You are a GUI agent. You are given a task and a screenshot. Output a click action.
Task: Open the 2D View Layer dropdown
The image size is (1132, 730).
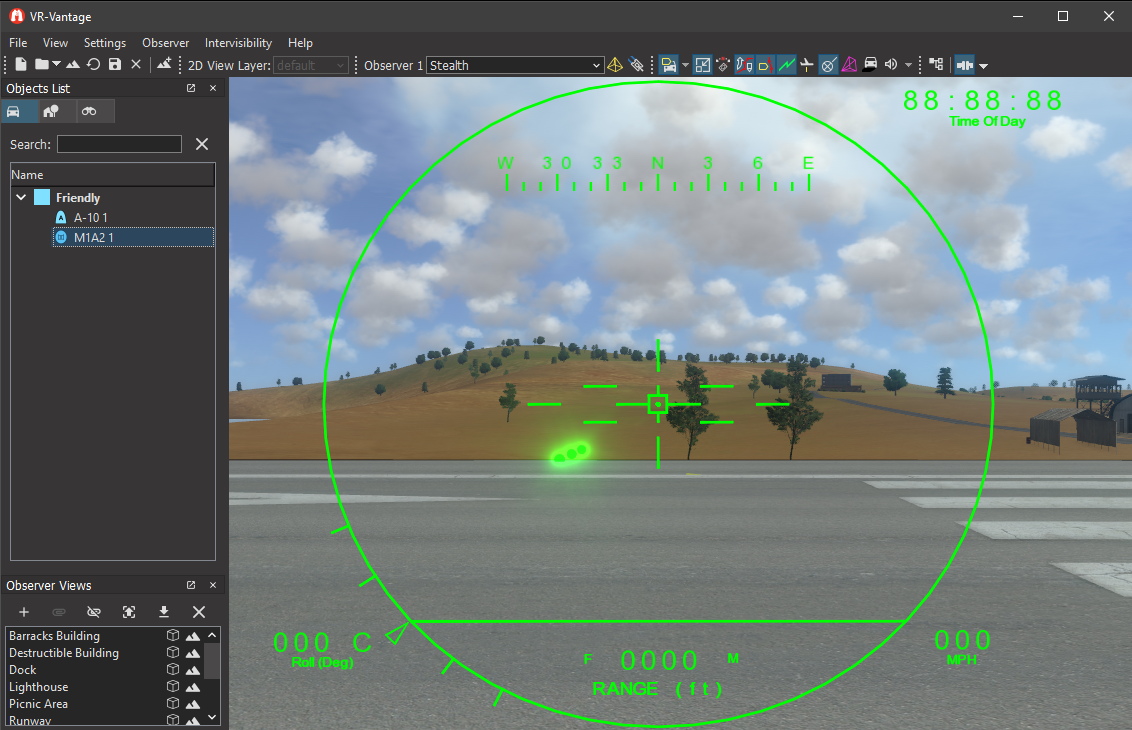[310, 66]
